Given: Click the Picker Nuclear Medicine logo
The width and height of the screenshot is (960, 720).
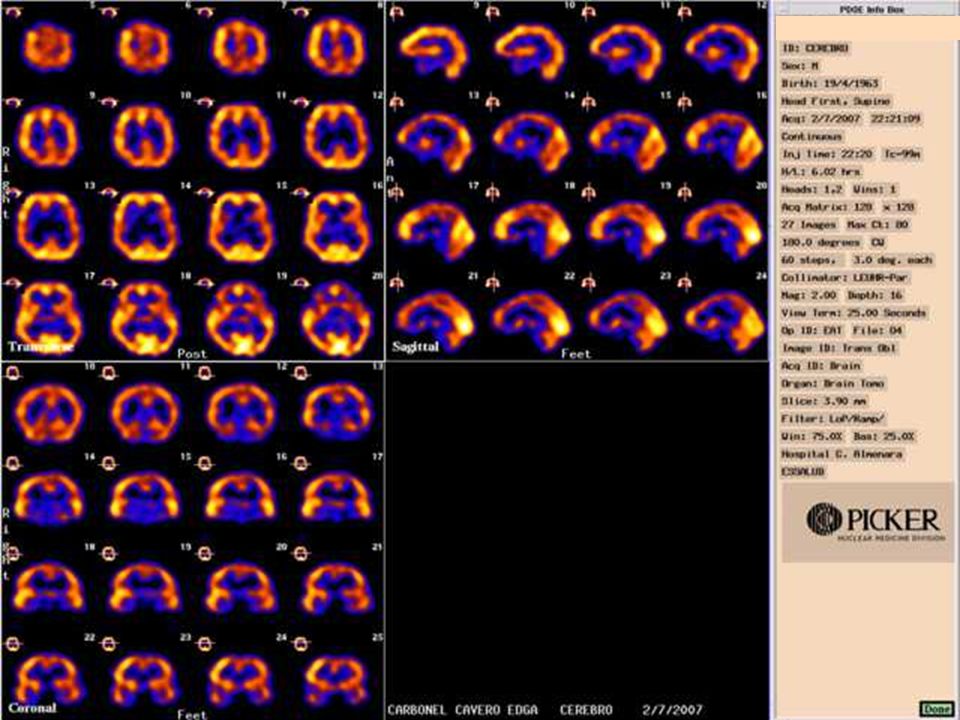Looking at the screenshot, I should point(867,522).
